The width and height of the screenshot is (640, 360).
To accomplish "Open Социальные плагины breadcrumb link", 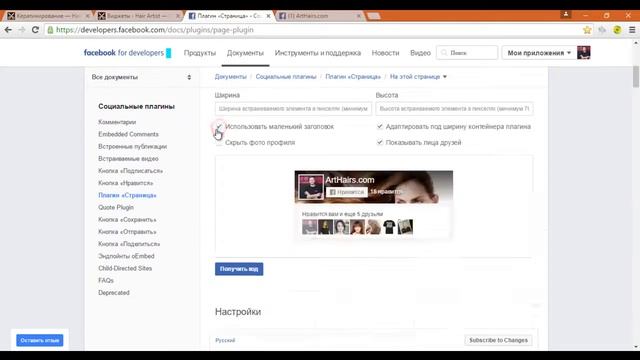I will tap(286, 77).
